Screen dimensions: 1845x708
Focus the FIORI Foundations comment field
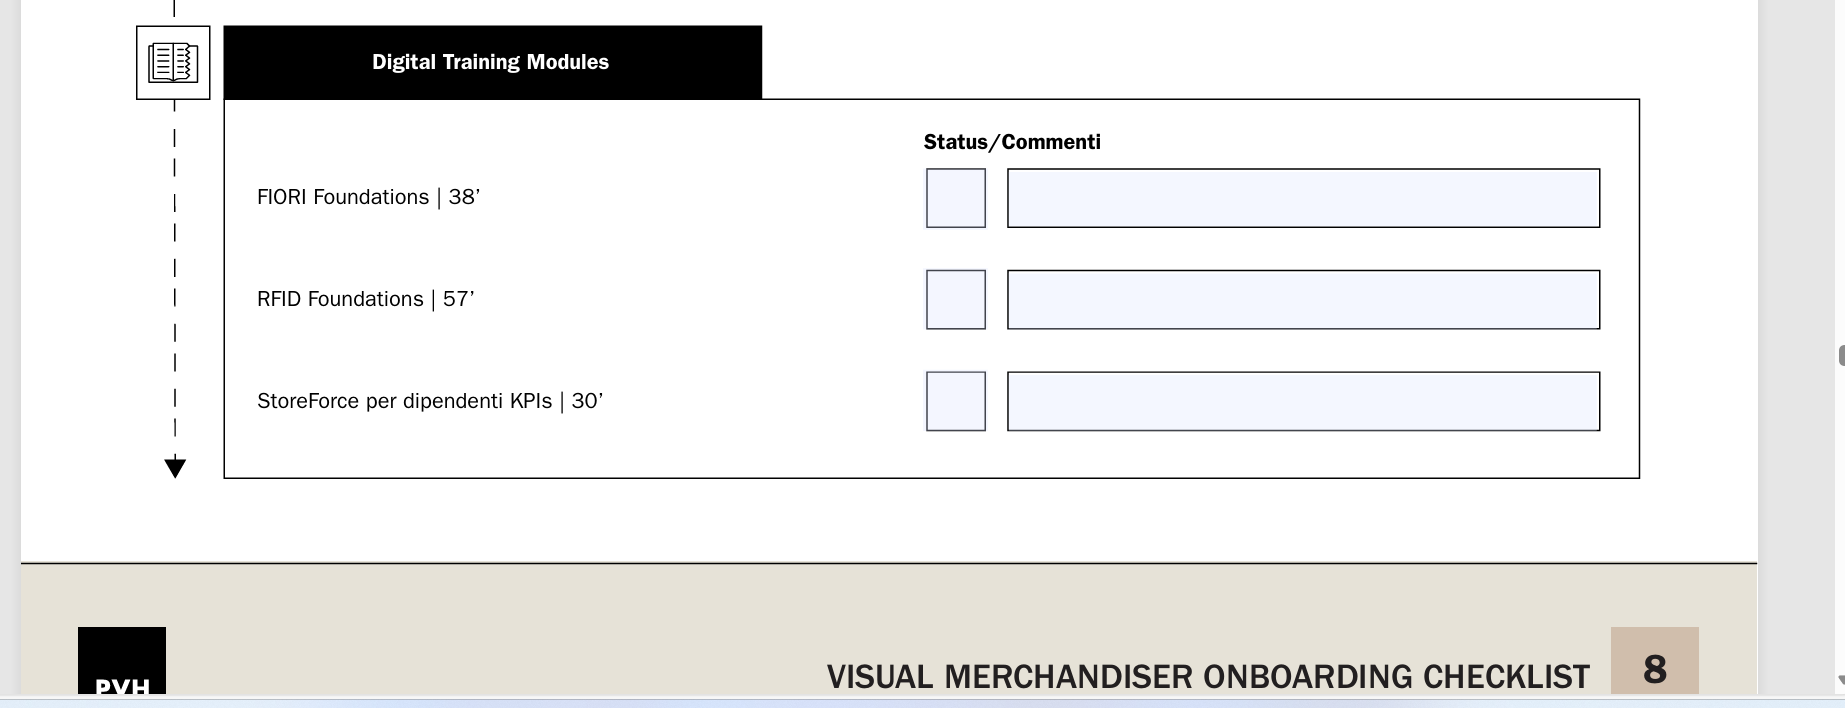[x=1303, y=198]
